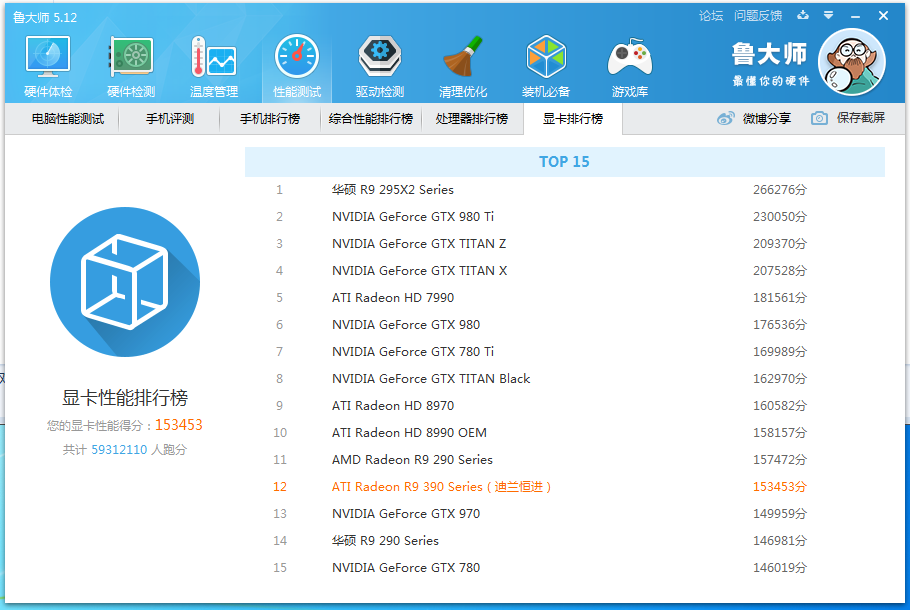This screenshot has height=610, width=910.
Task: Click the 266276分 top score
Action: click(780, 190)
